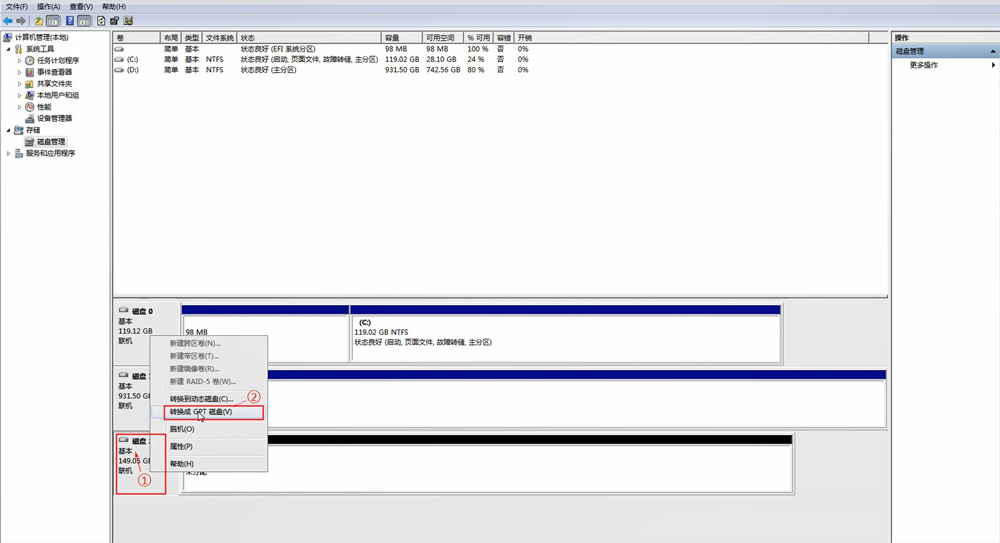Open the 查看(V) menu
The height and width of the screenshot is (543, 1000).
(81, 6)
